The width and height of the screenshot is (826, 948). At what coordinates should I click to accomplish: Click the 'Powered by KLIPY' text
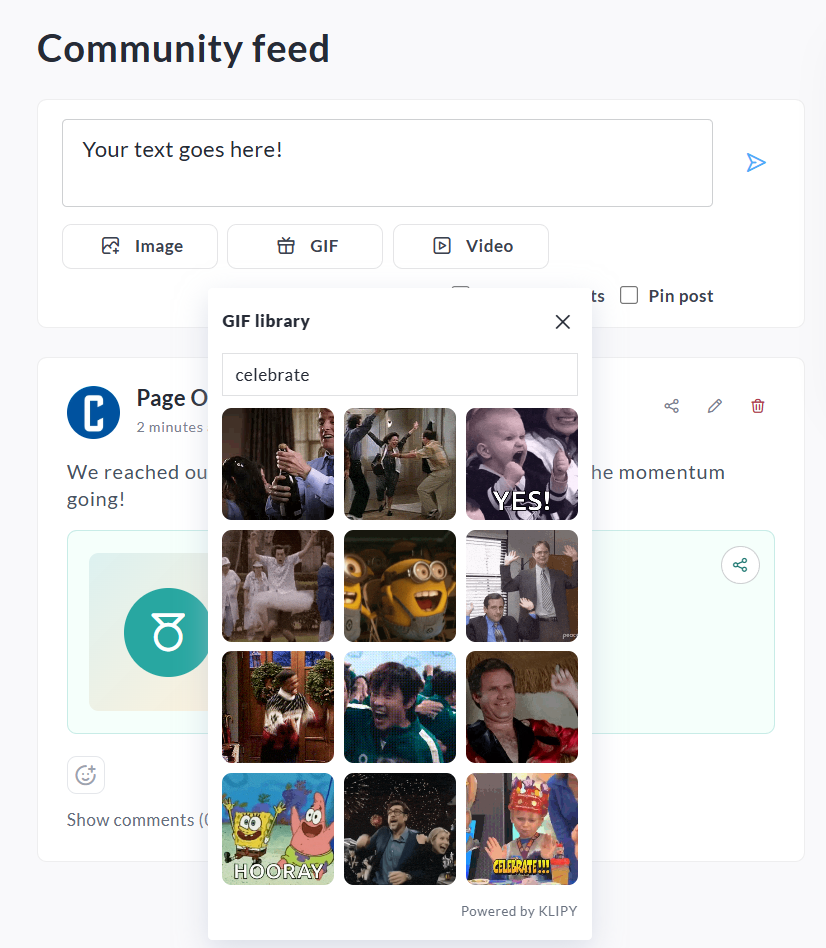pyautogui.click(x=519, y=911)
